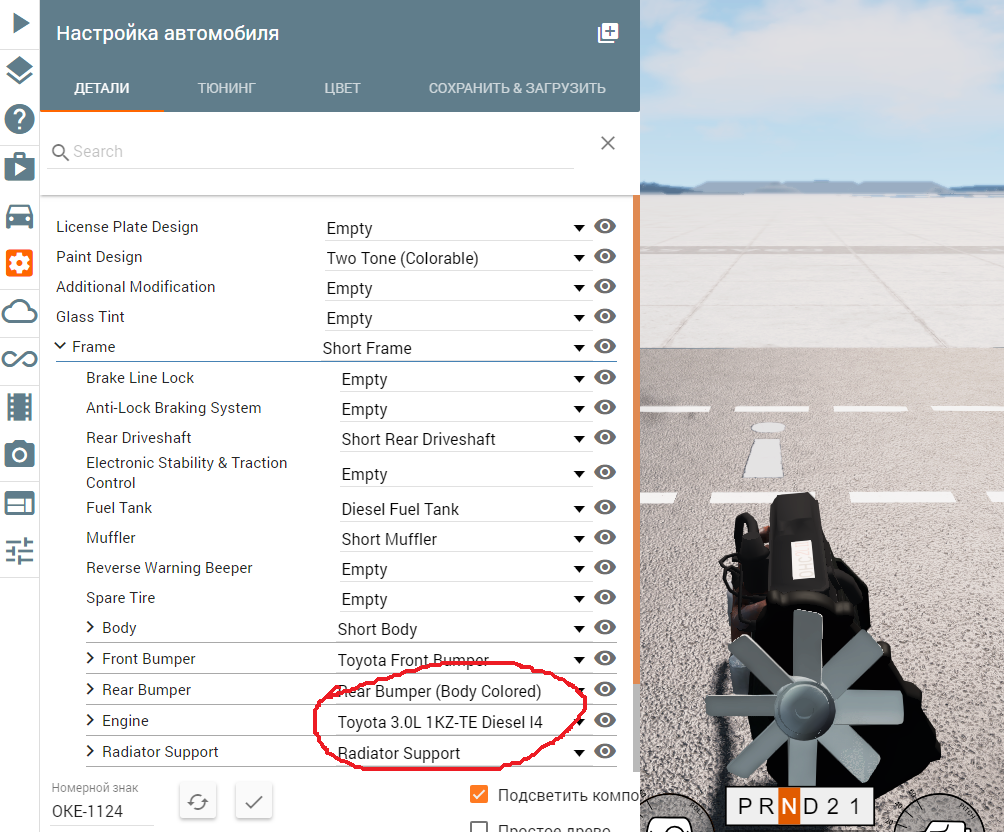Open the car icon in the sidebar
Viewport: 1004px width, 832px height.
click(20, 216)
